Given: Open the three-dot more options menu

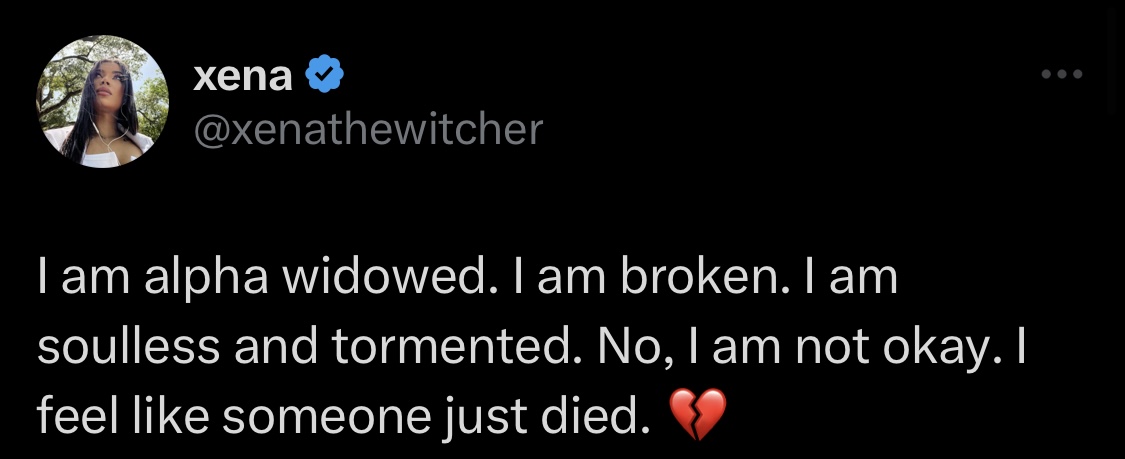Looking at the screenshot, I should [1062, 74].
